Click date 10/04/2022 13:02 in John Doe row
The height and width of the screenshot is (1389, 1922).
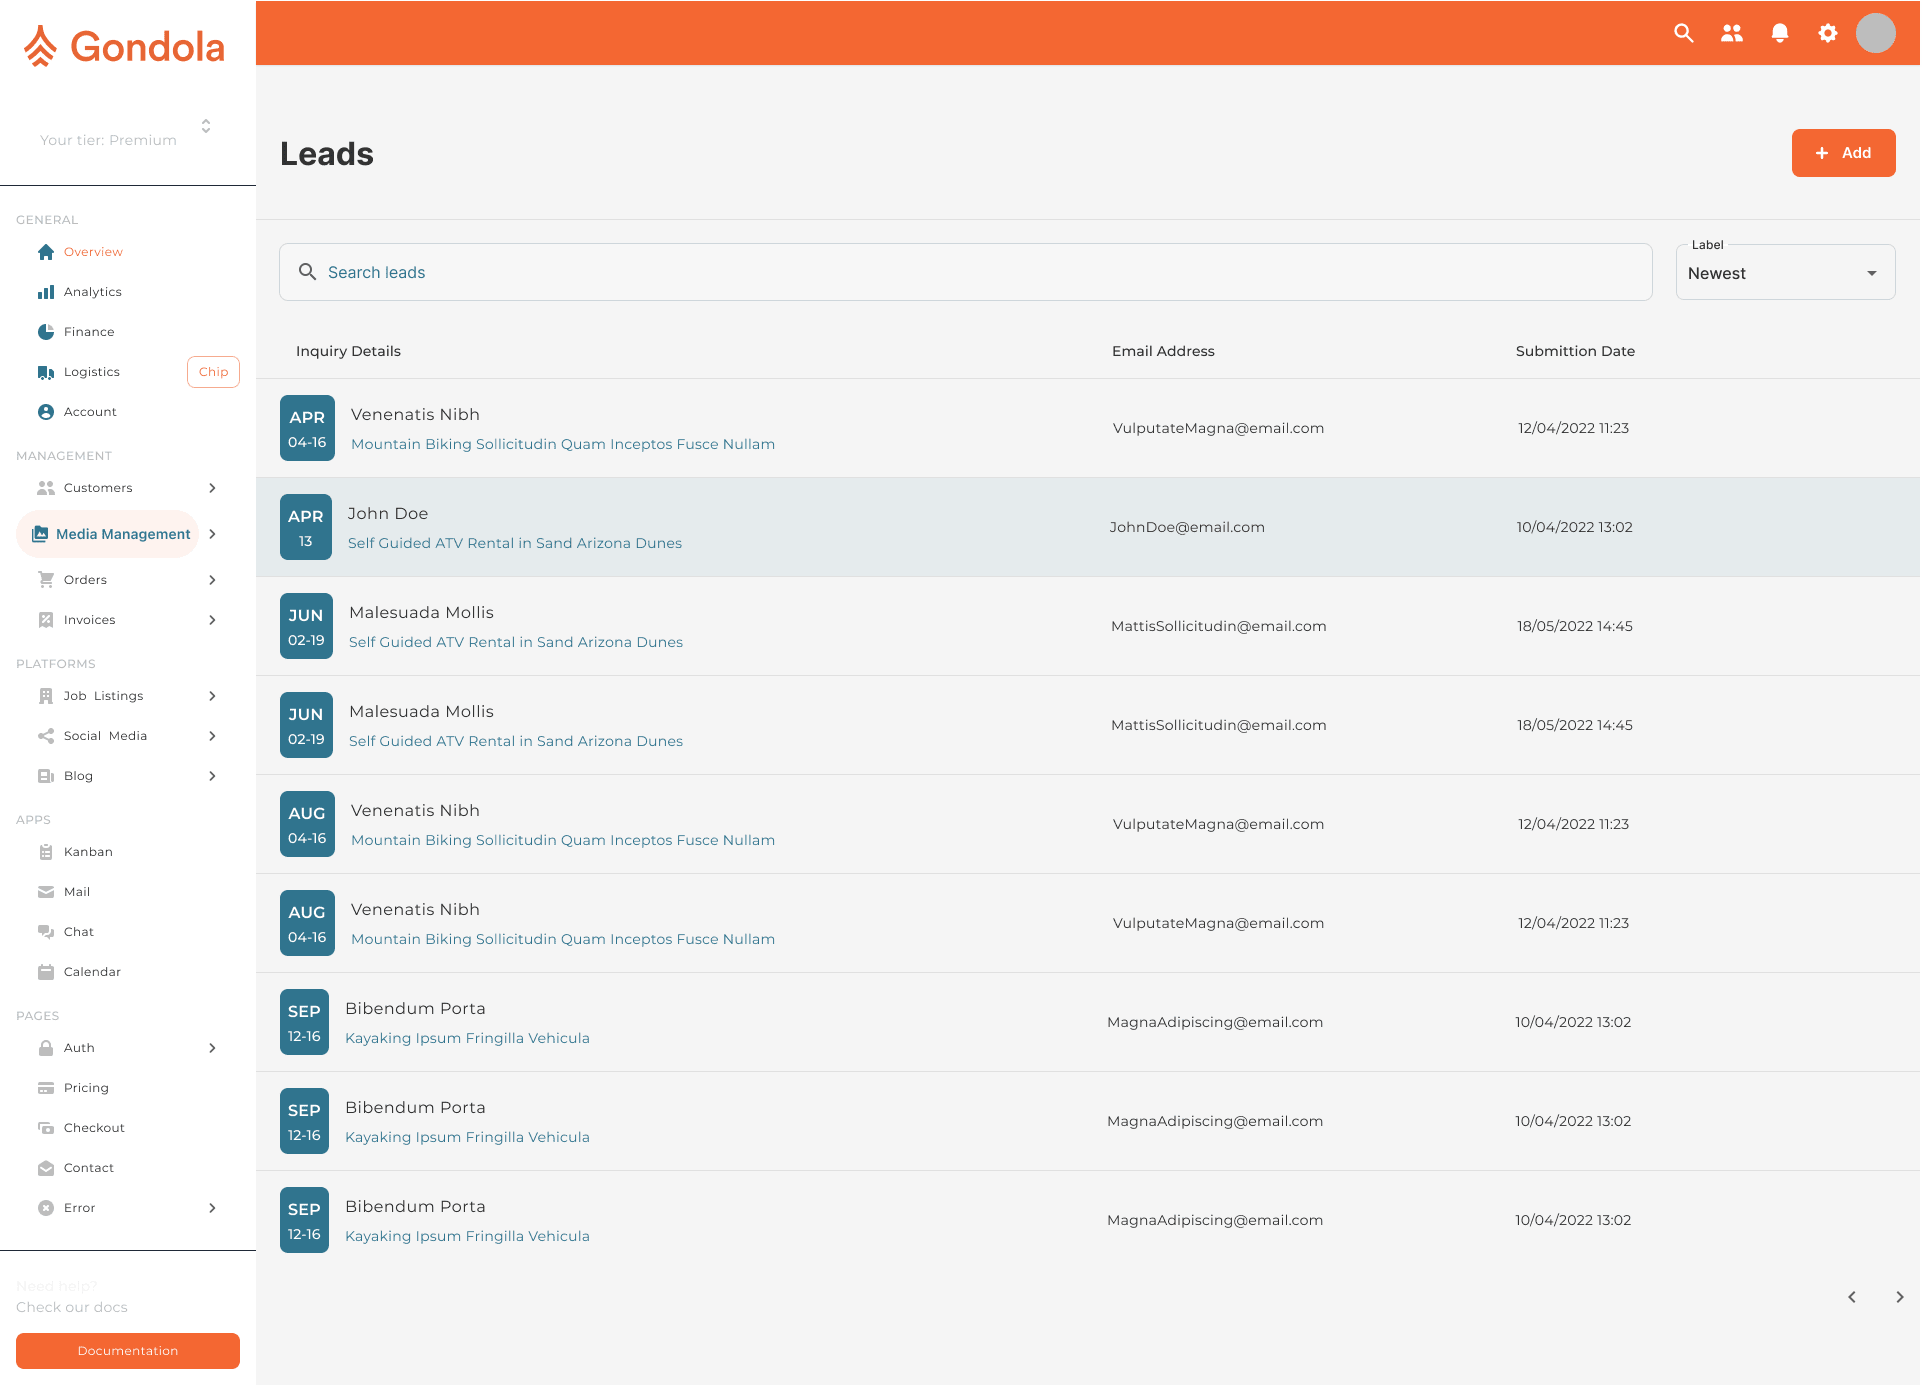[1574, 527]
